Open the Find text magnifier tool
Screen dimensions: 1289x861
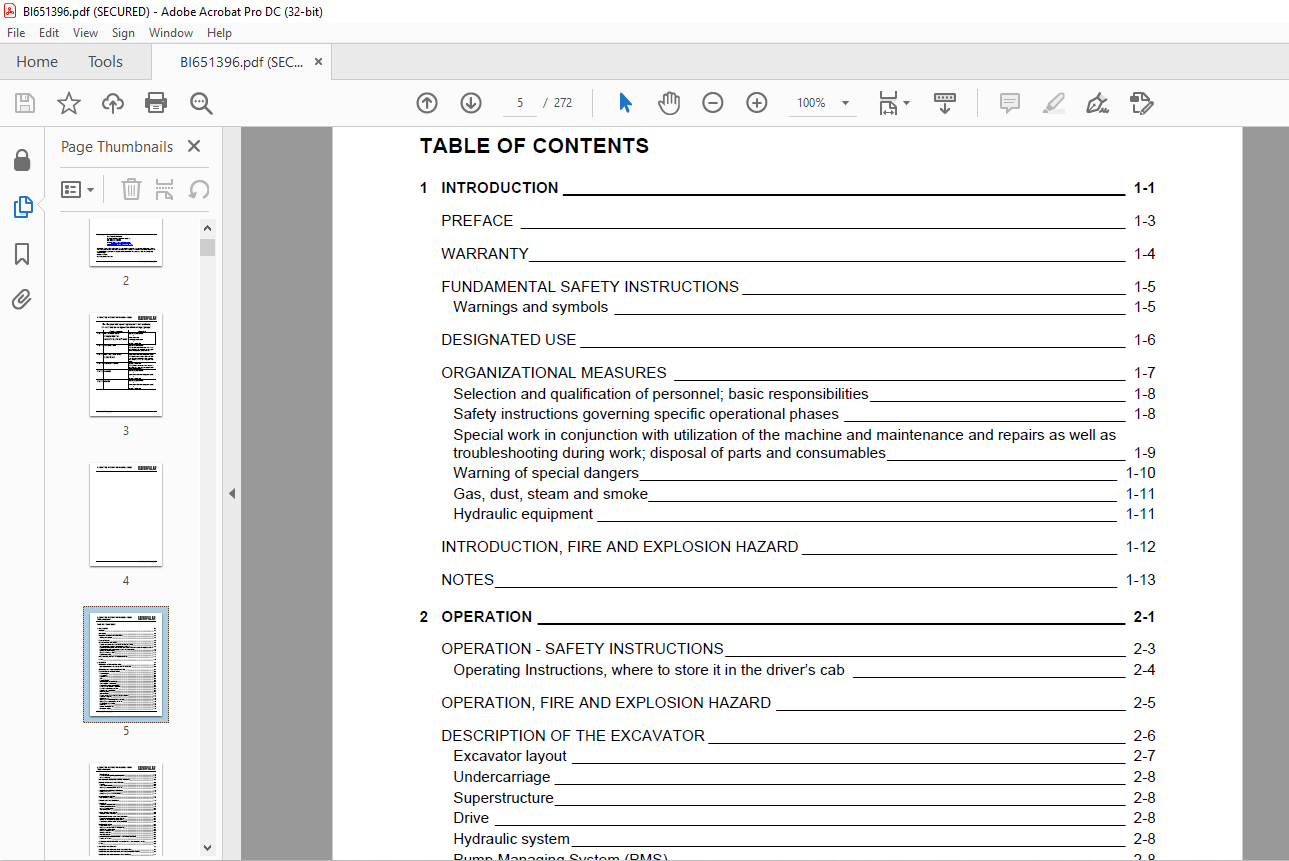[201, 102]
